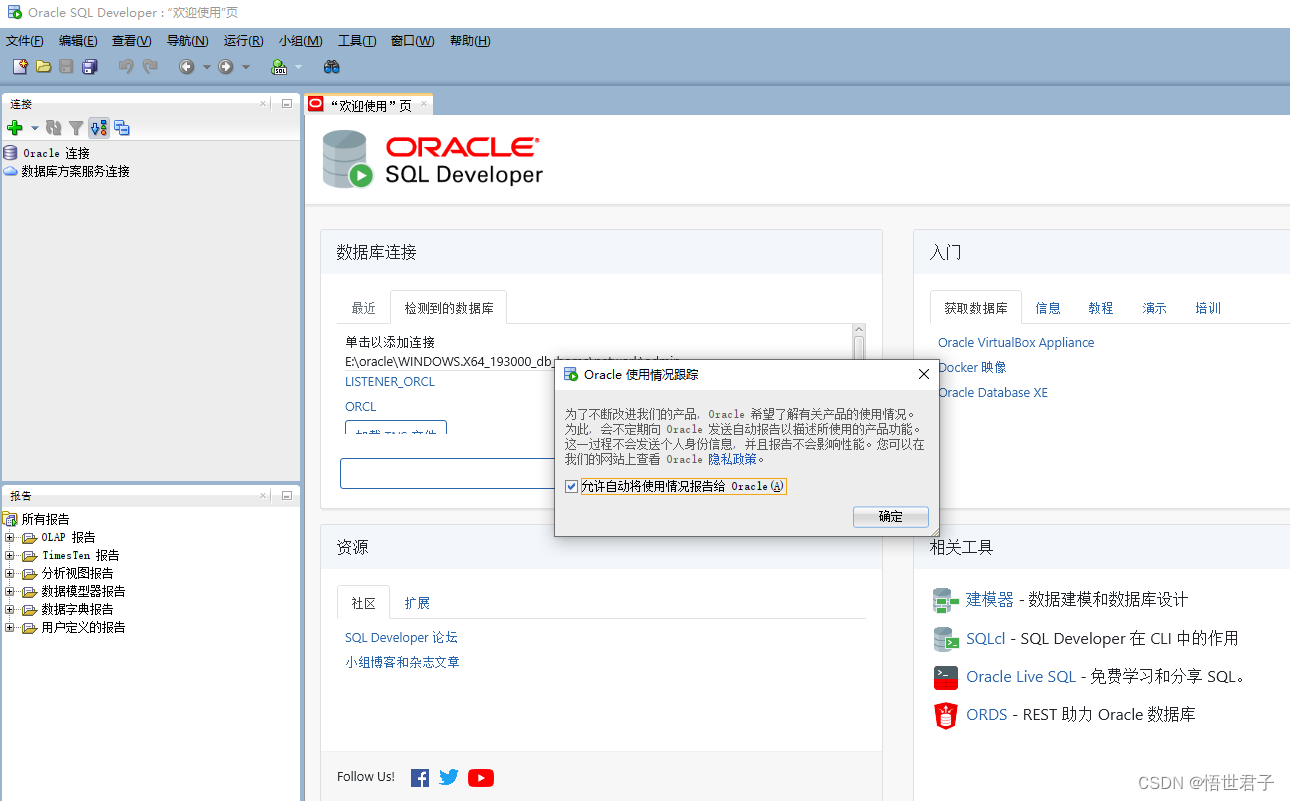Open the 工具(T) menu
1290x801 pixels.
(x=357, y=41)
